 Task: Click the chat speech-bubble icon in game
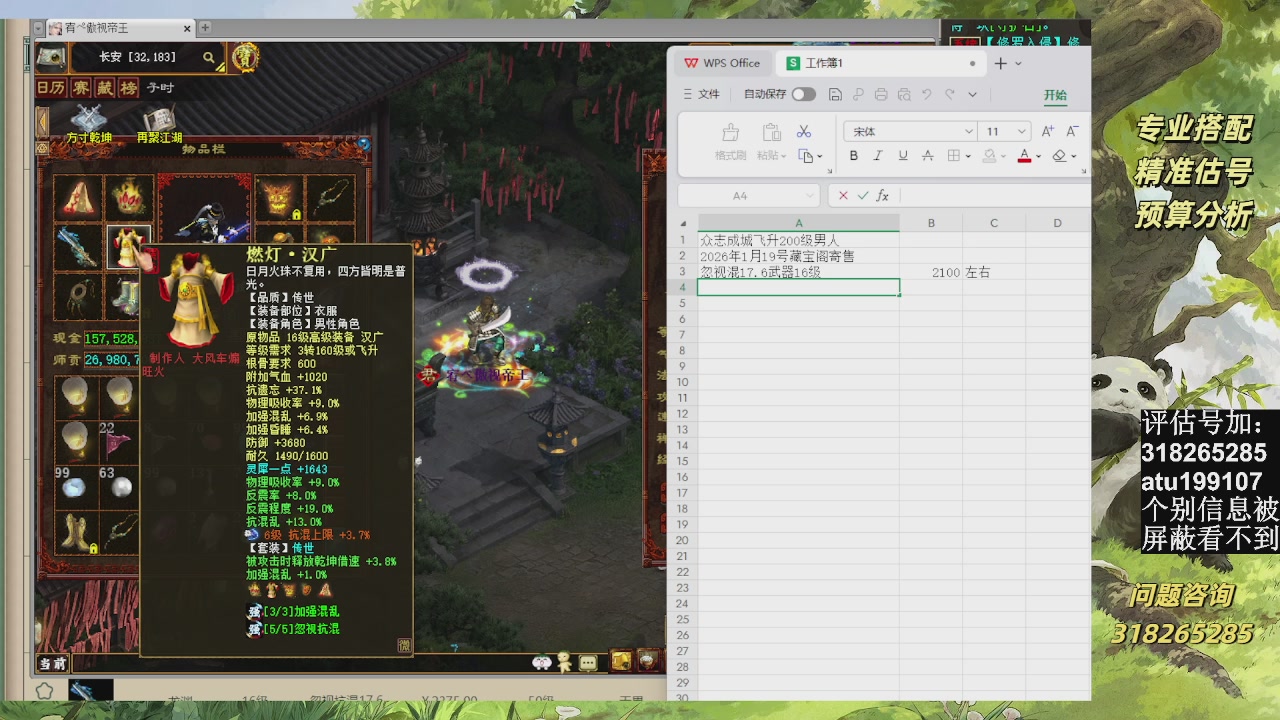click(x=588, y=662)
